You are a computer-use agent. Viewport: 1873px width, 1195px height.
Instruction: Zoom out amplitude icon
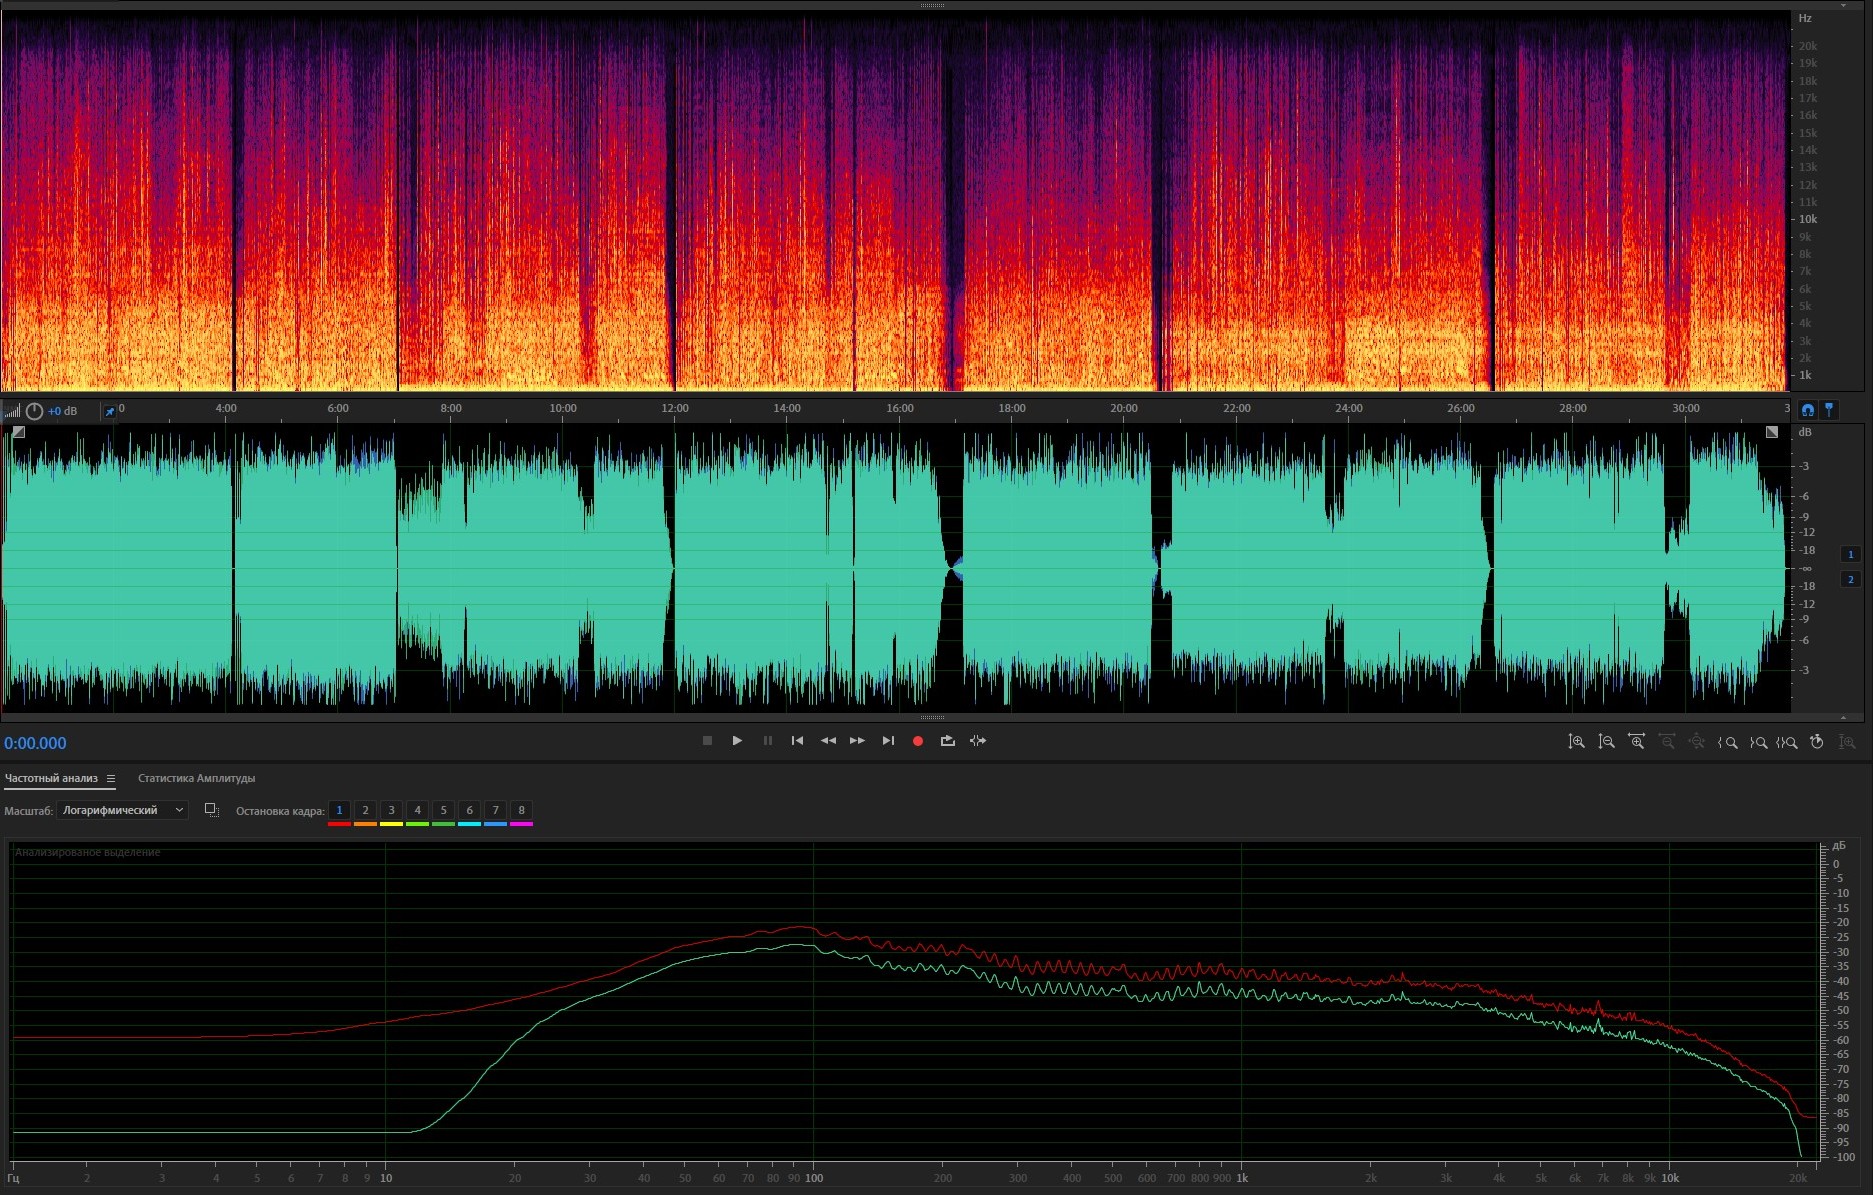(1606, 742)
